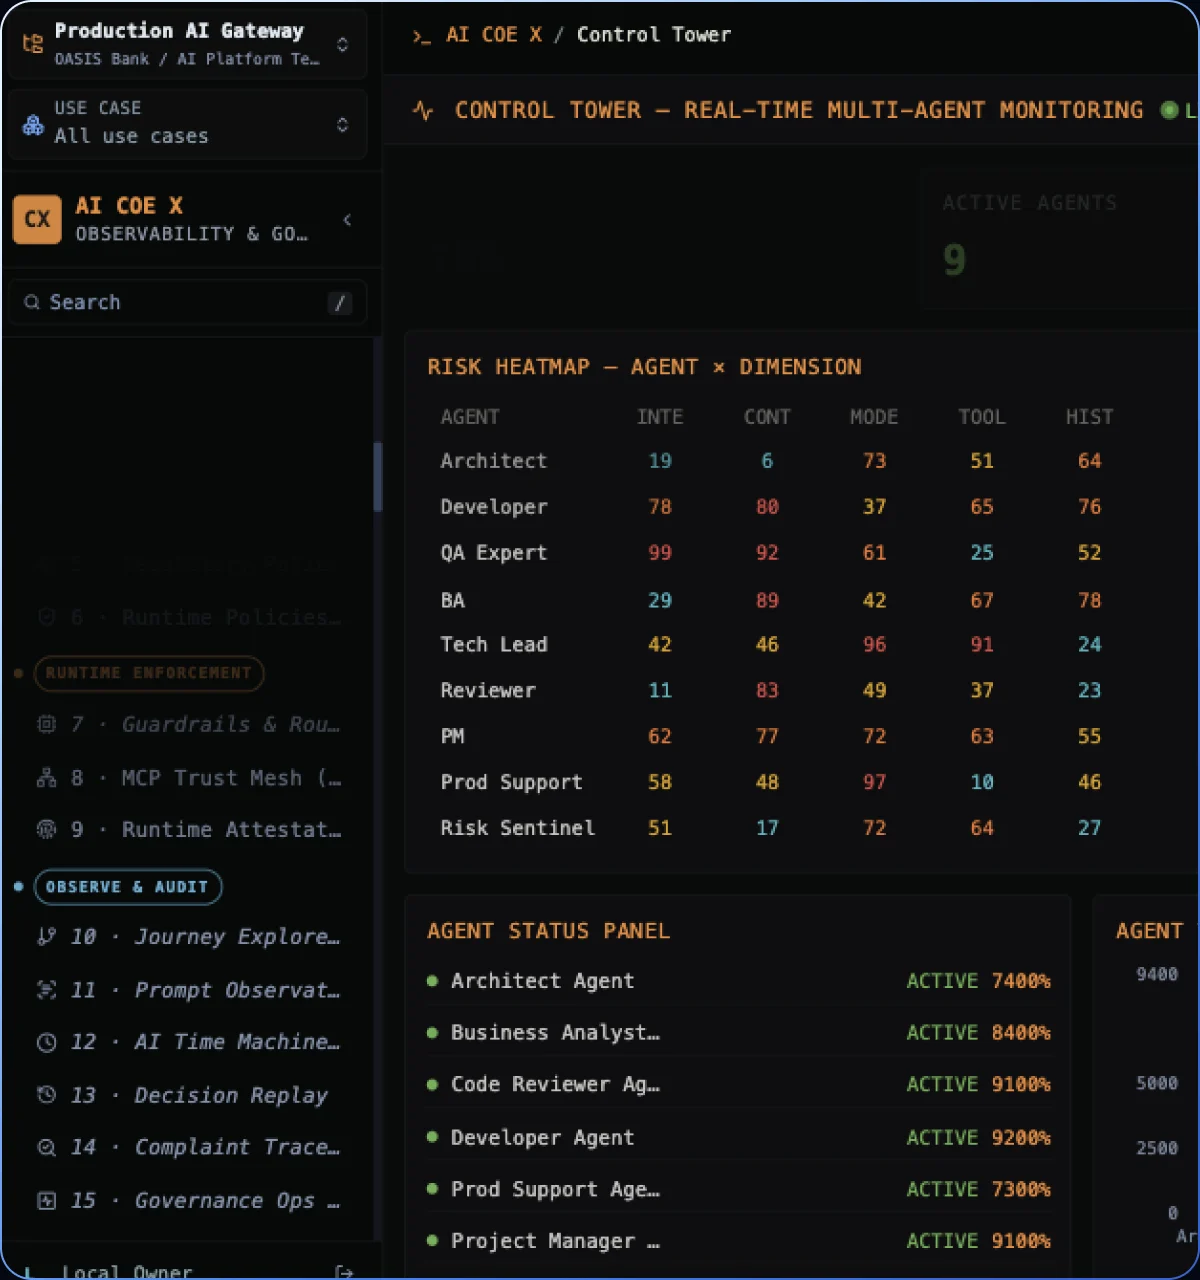Viewport: 1200px width, 1280px height.
Task: Click the Risk Heatmap panel title
Action: (x=644, y=367)
